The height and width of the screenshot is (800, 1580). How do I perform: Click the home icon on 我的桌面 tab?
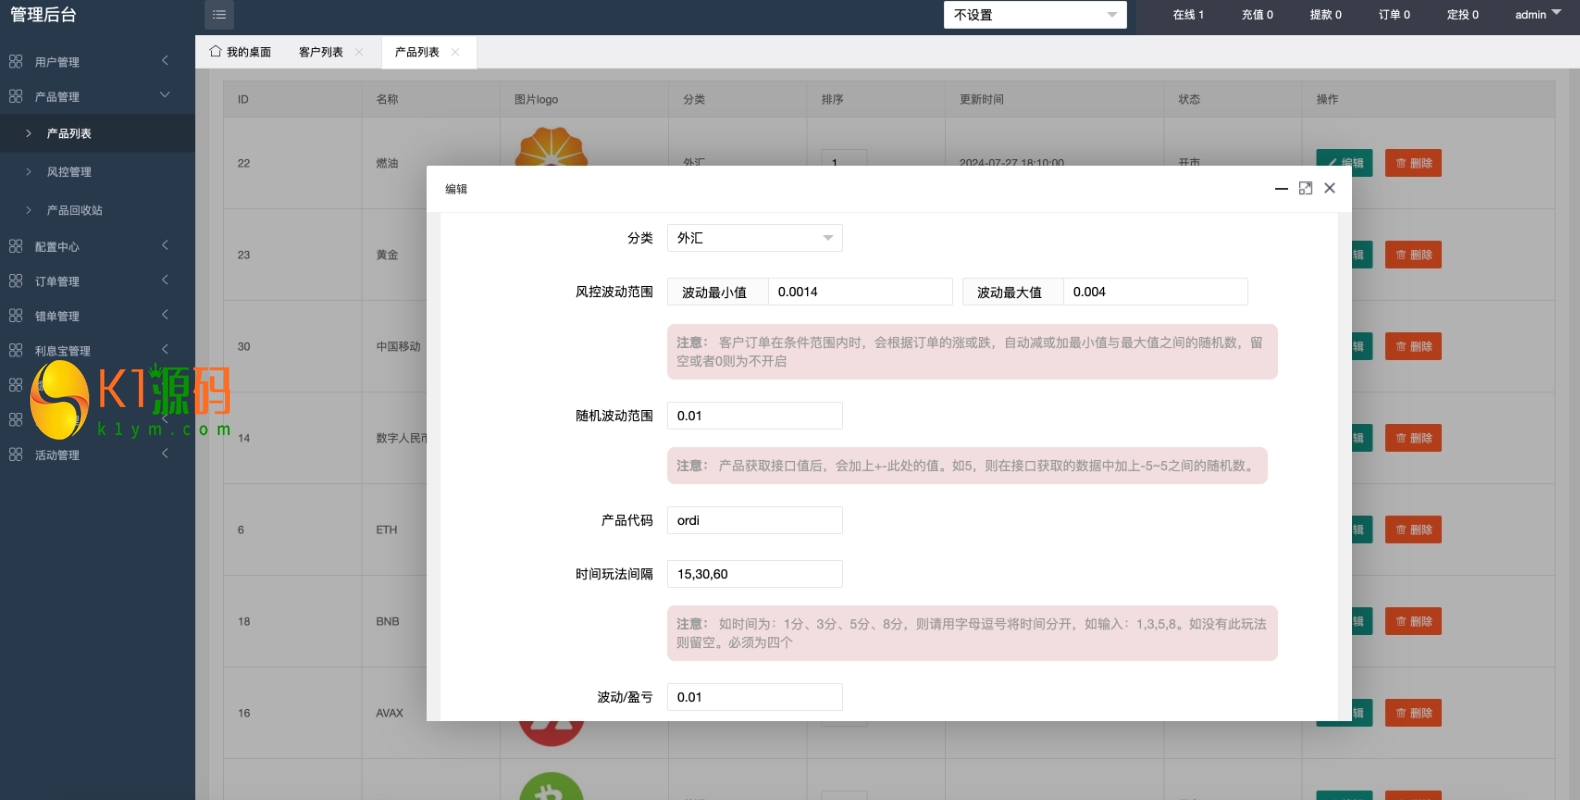(x=215, y=51)
